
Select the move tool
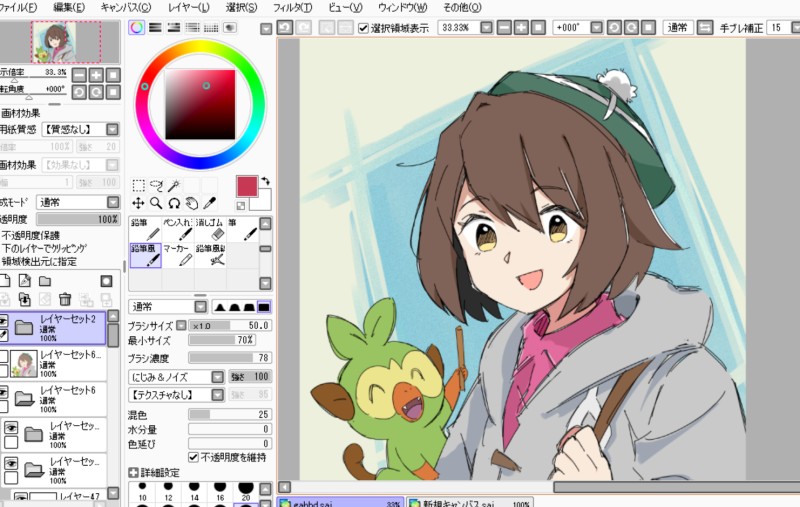[138, 204]
